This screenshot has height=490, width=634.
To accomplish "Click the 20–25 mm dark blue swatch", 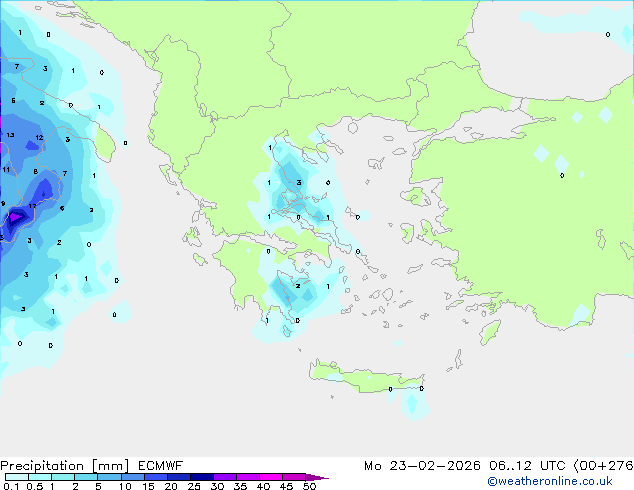I will (x=179, y=477).
